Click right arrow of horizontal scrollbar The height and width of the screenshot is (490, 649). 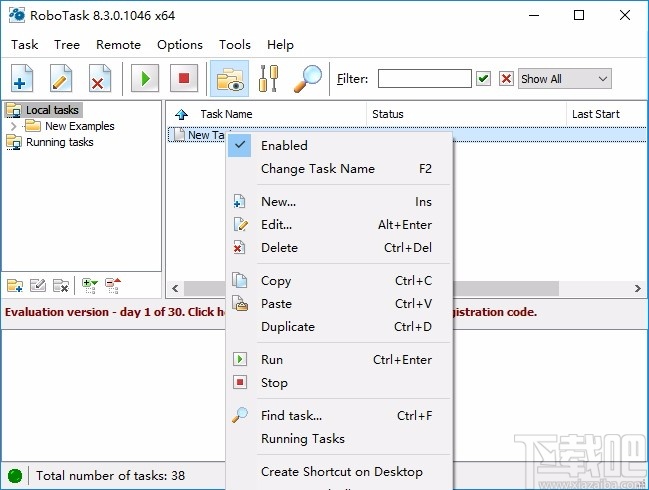pyautogui.click(x=637, y=288)
